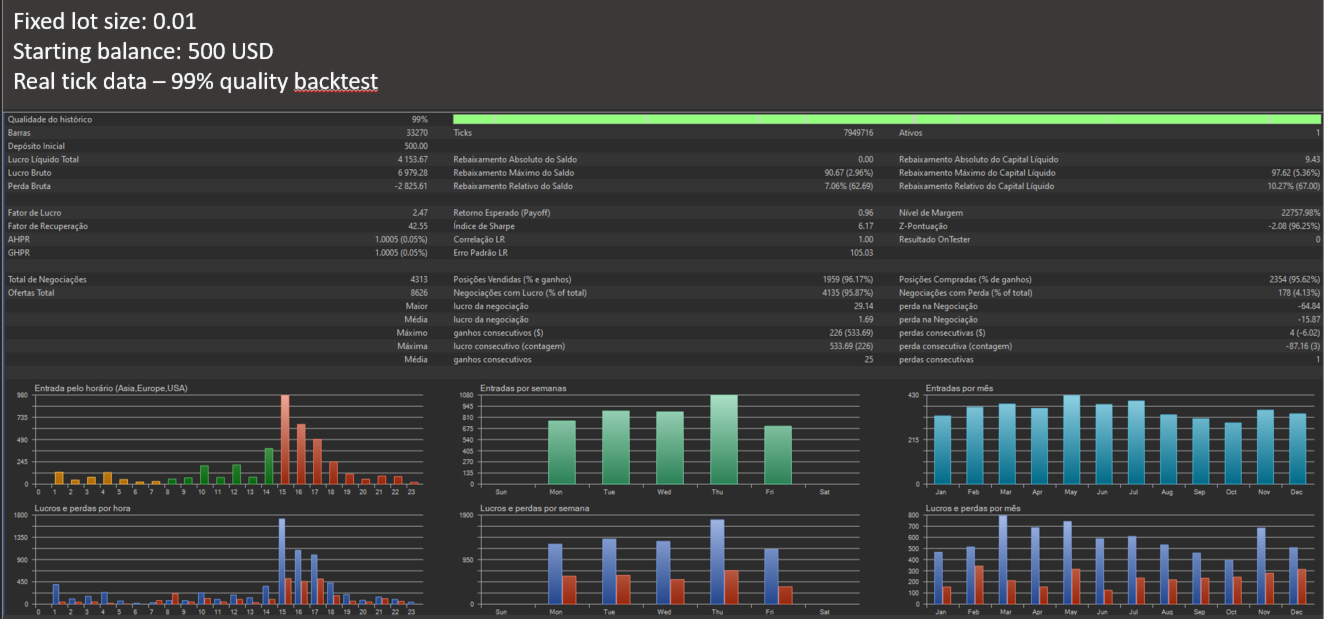Select the Thursday profit bar in Lucros e perdas por semana
Viewport: 1324px width, 619px height.
716,560
